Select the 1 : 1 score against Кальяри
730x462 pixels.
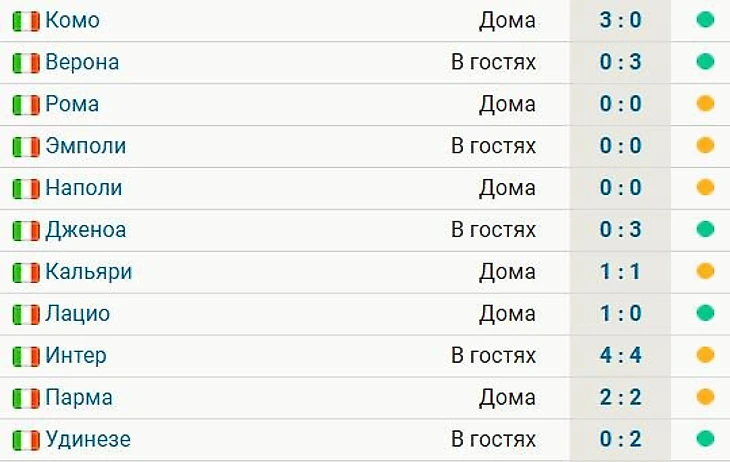[620, 272]
